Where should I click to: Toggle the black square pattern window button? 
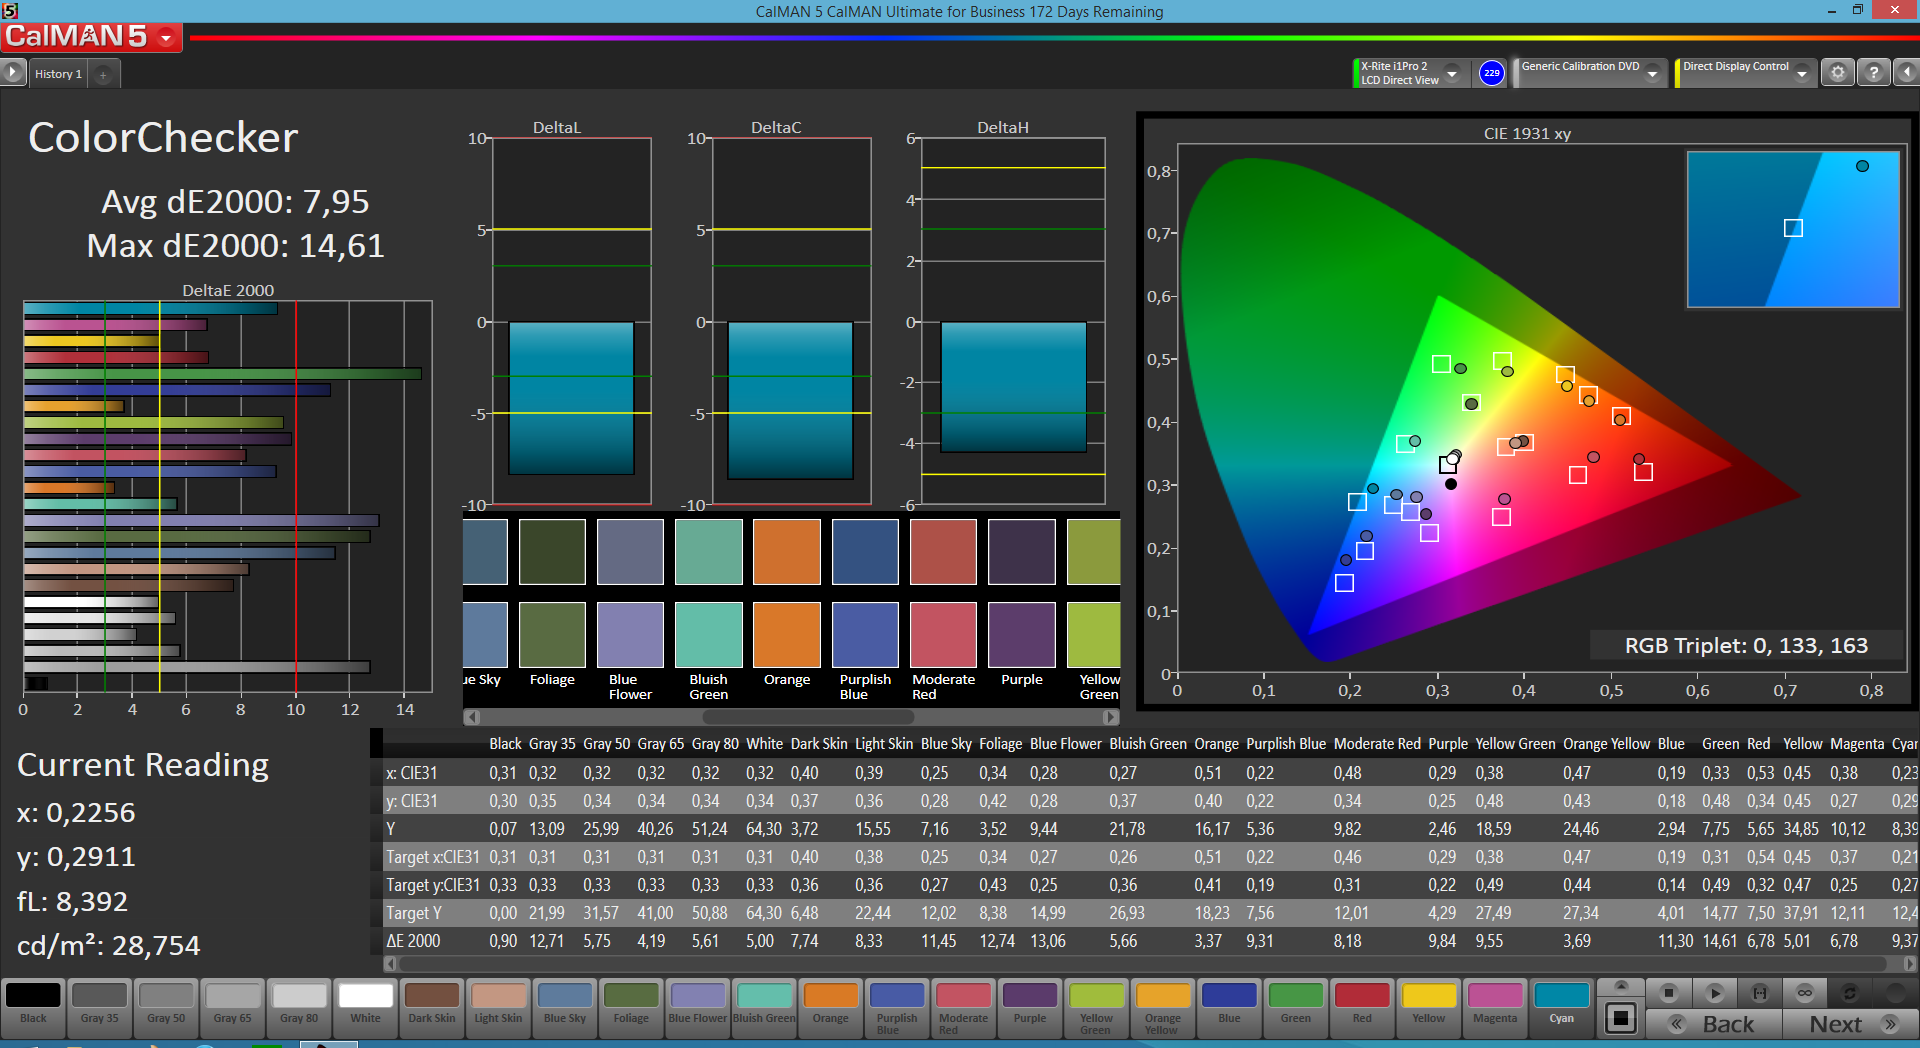(1620, 1018)
